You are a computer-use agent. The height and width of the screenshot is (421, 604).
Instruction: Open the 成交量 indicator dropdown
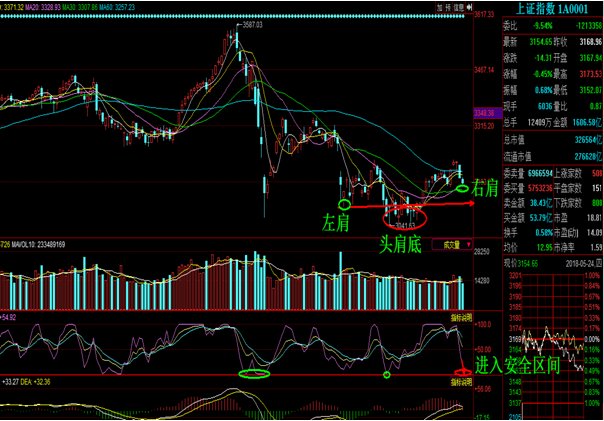coord(452,245)
